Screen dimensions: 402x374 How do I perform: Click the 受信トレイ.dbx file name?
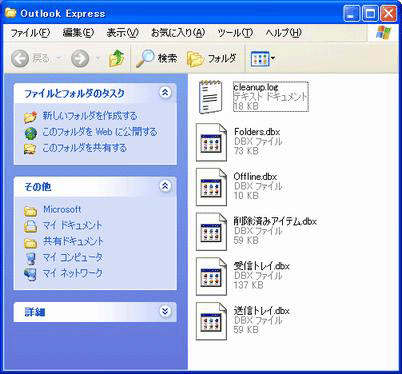pyautogui.click(x=262, y=266)
